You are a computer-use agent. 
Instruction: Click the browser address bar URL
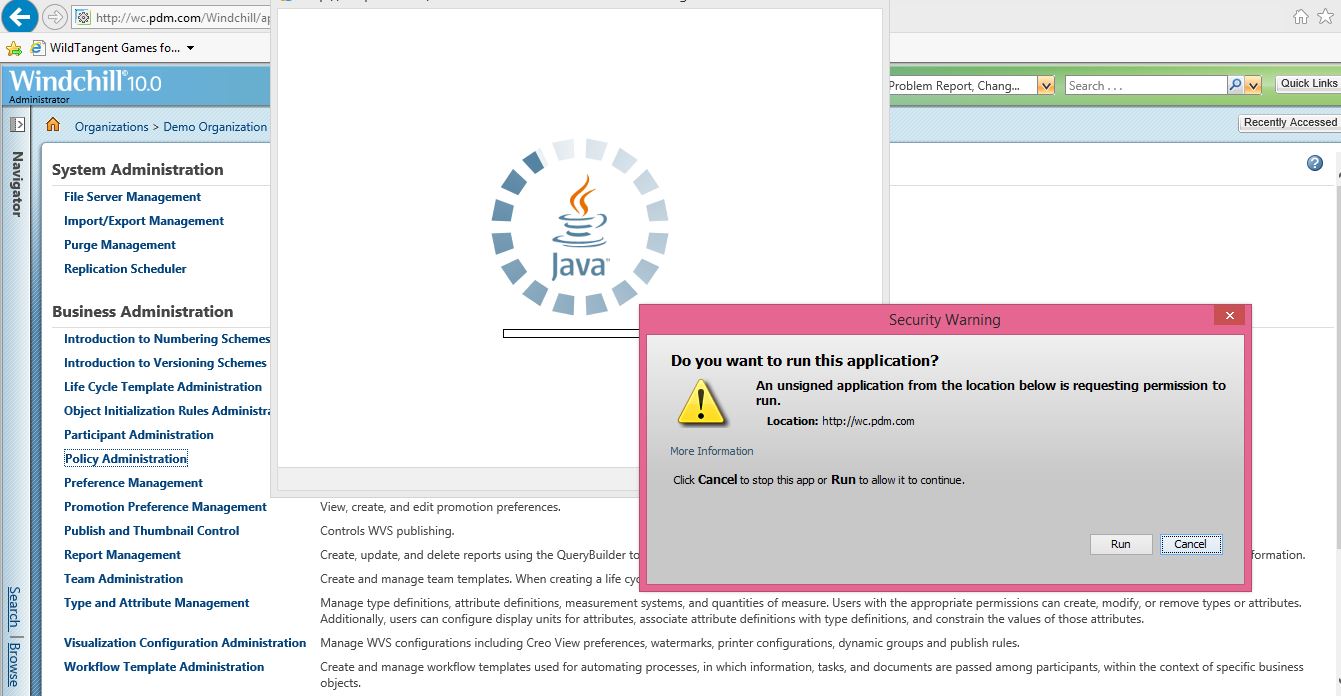182,18
